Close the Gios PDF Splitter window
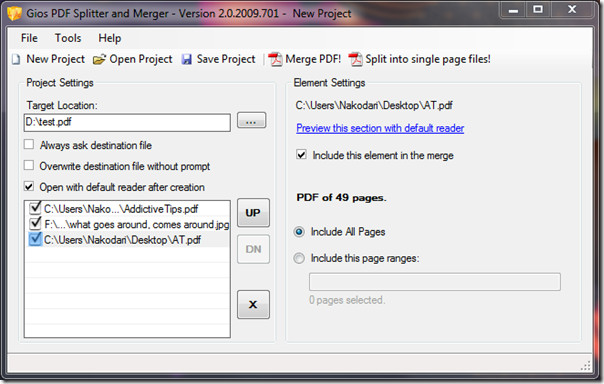This screenshot has width=604, height=384. coord(572,10)
